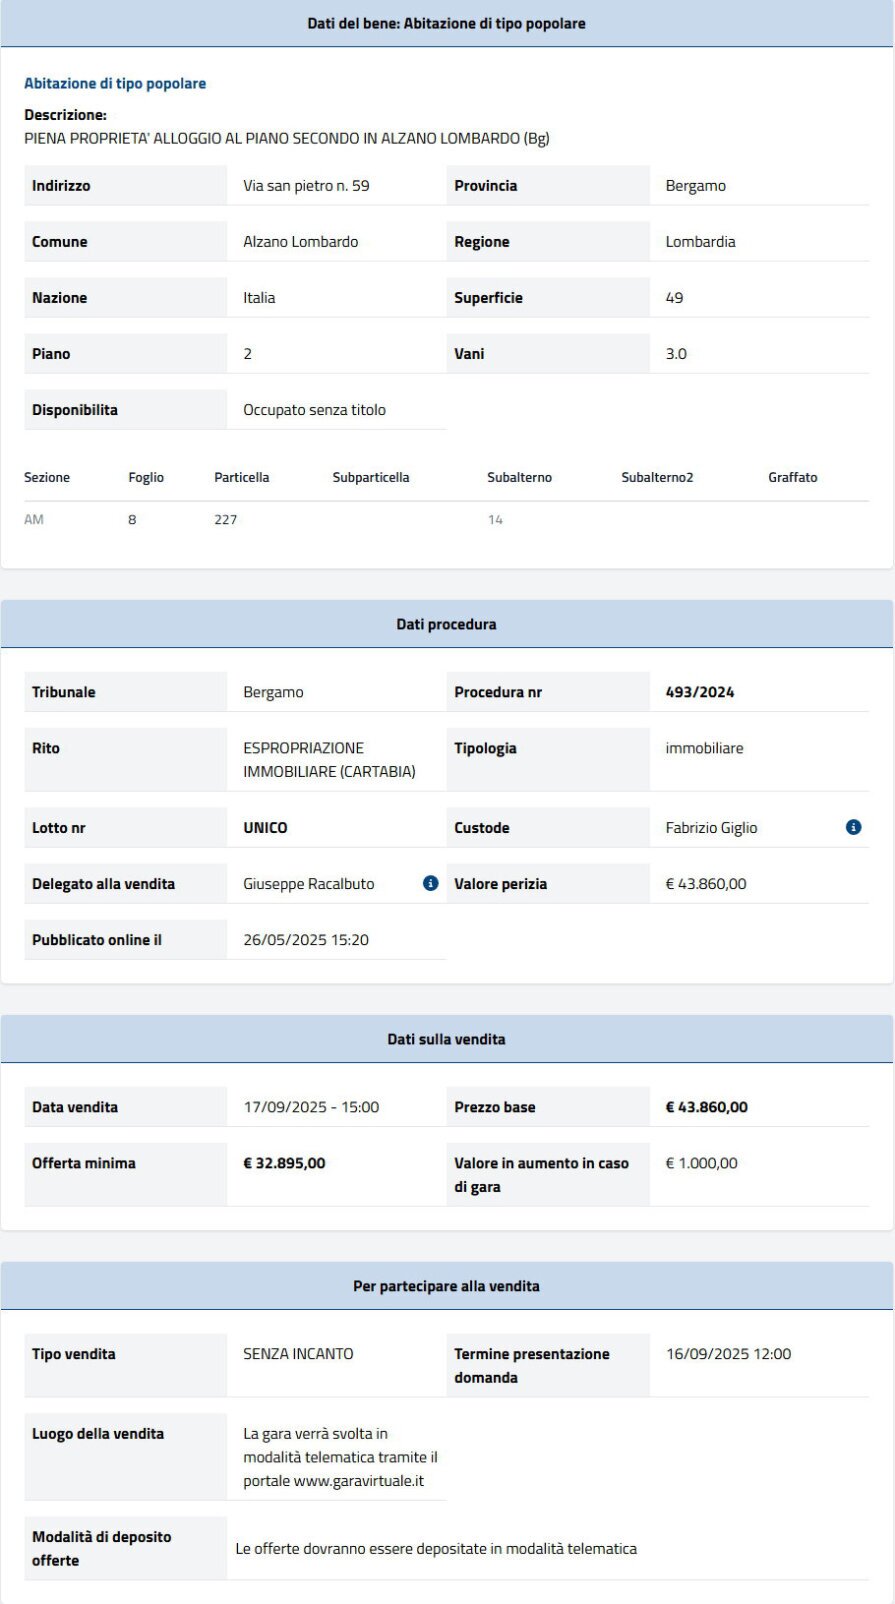The width and height of the screenshot is (895, 1604).
Task: Click the foglio value 8
Action: 132,520
